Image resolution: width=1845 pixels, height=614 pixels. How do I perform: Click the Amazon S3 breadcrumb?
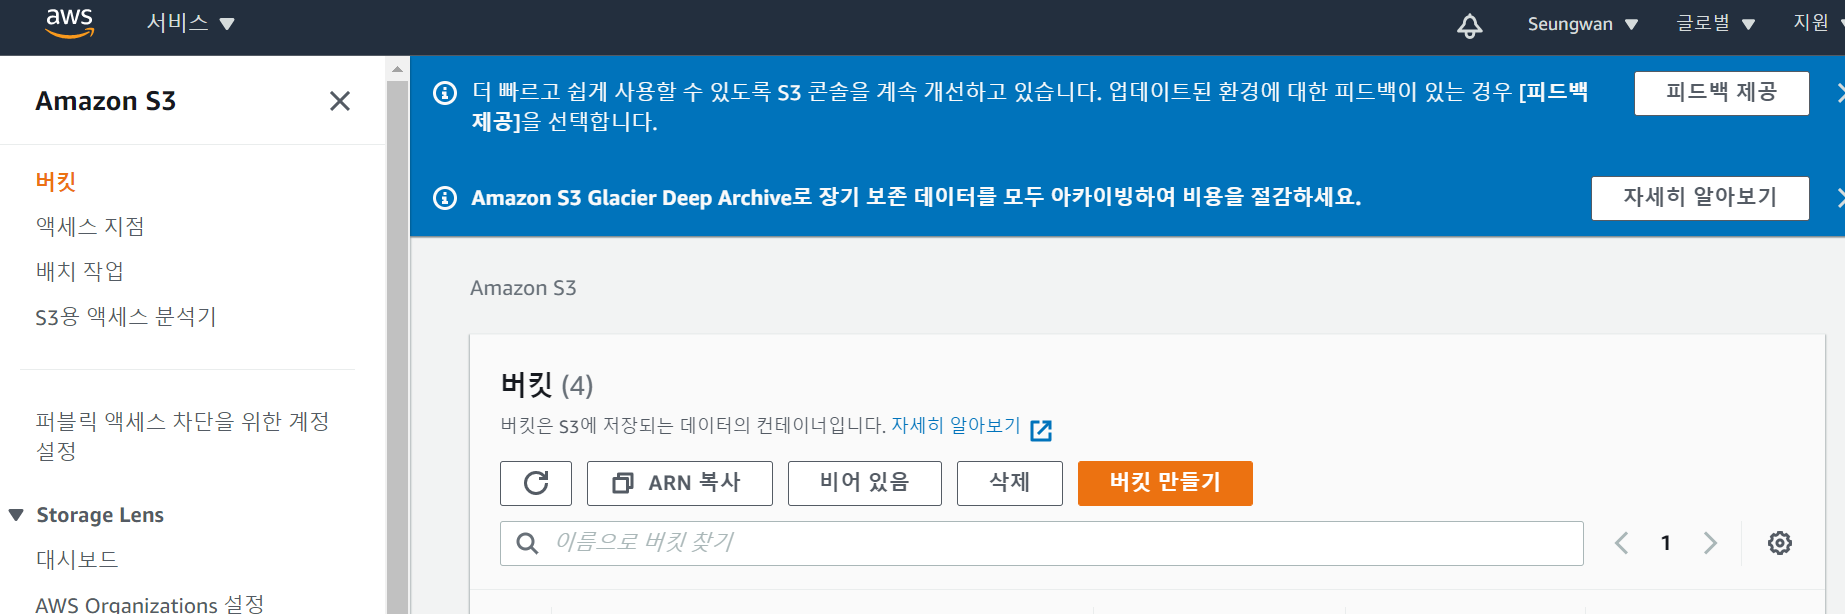tap(523, 288)
